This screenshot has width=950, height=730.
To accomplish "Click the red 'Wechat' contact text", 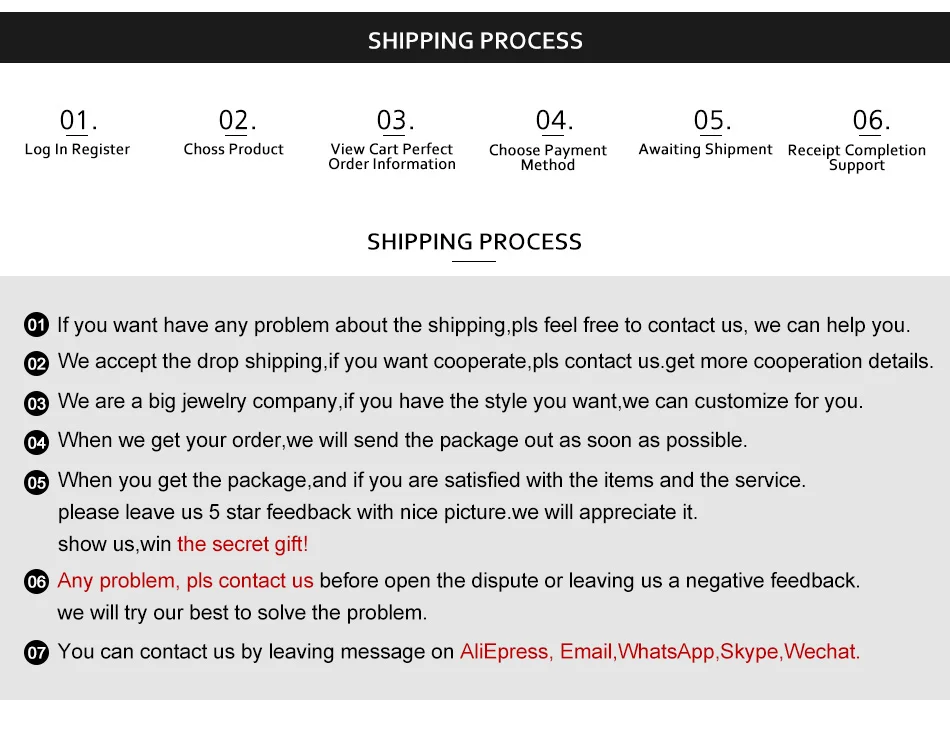I will pyautogui.click(x=822, y=652).
